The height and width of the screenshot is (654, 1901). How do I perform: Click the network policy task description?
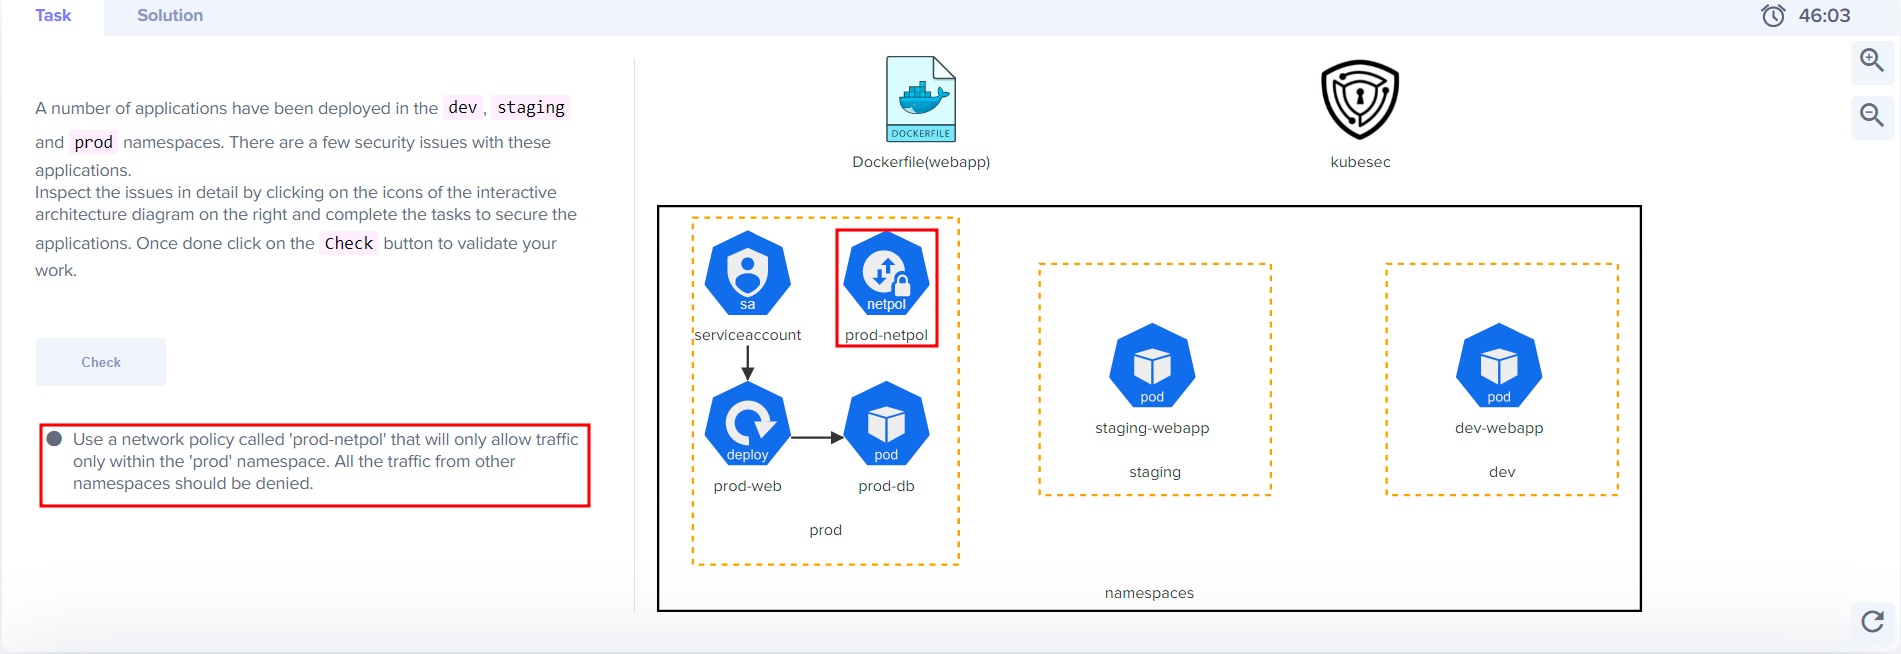tap(326, 461)
